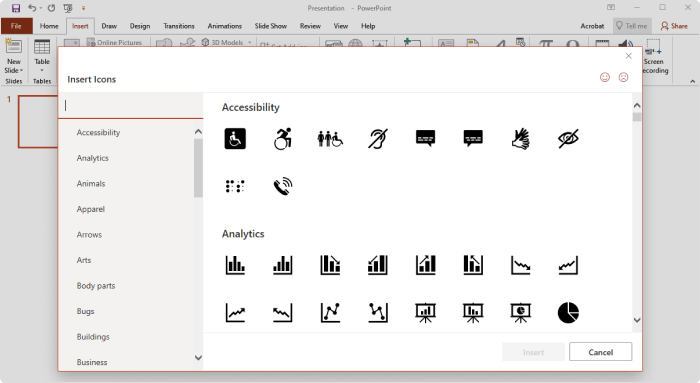Select the solid pie chart icon

568,312
